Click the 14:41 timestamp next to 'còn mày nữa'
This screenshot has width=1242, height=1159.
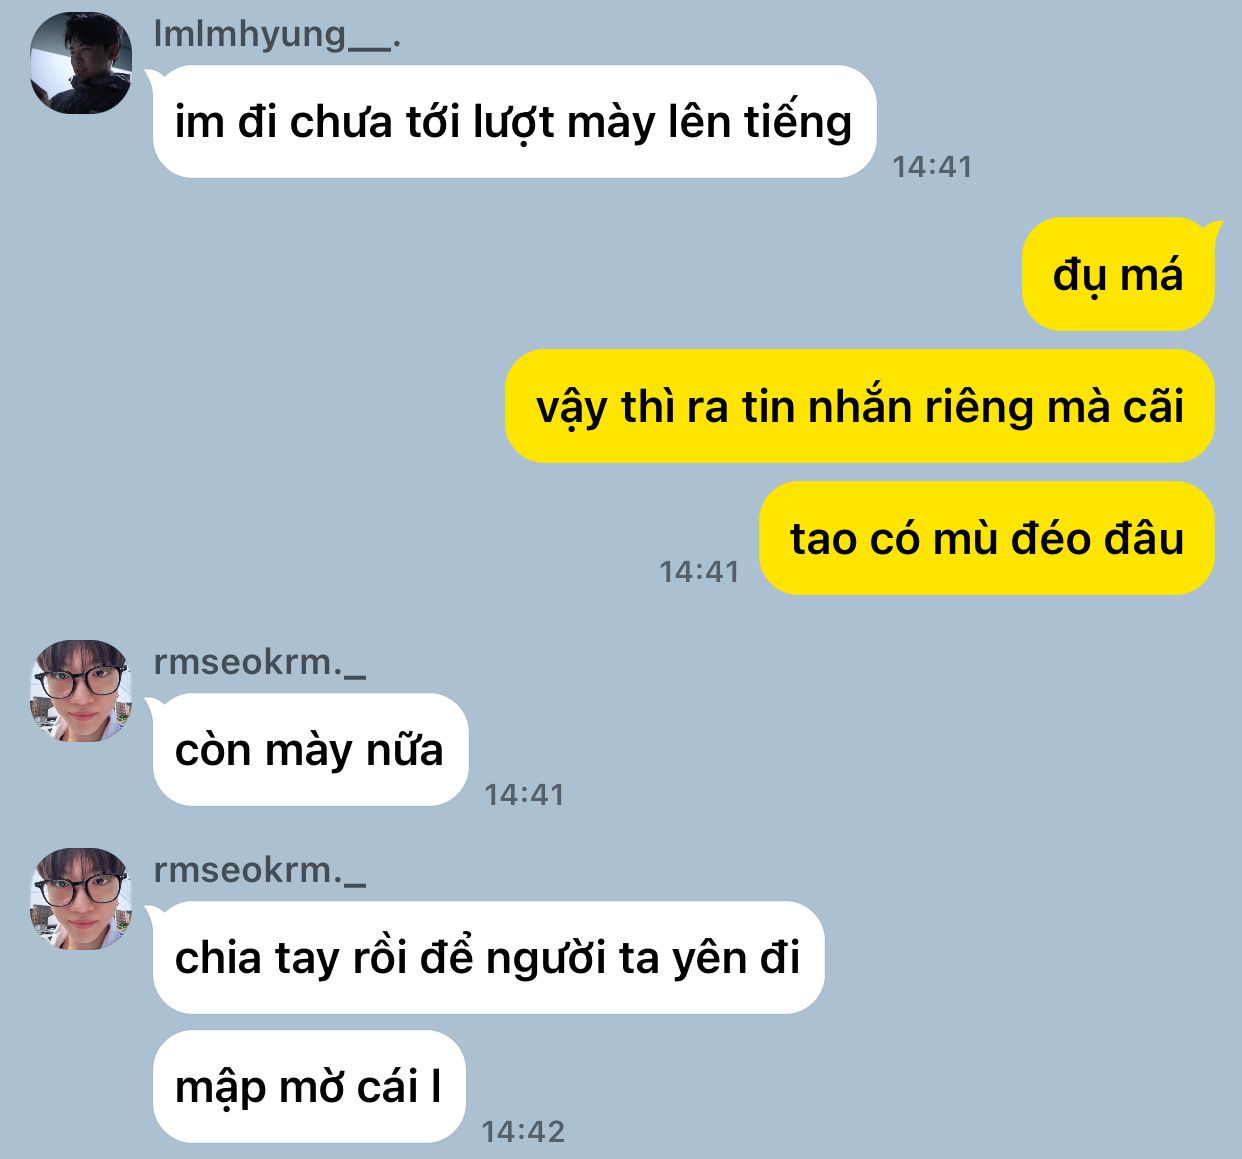[x=524, y=794]
